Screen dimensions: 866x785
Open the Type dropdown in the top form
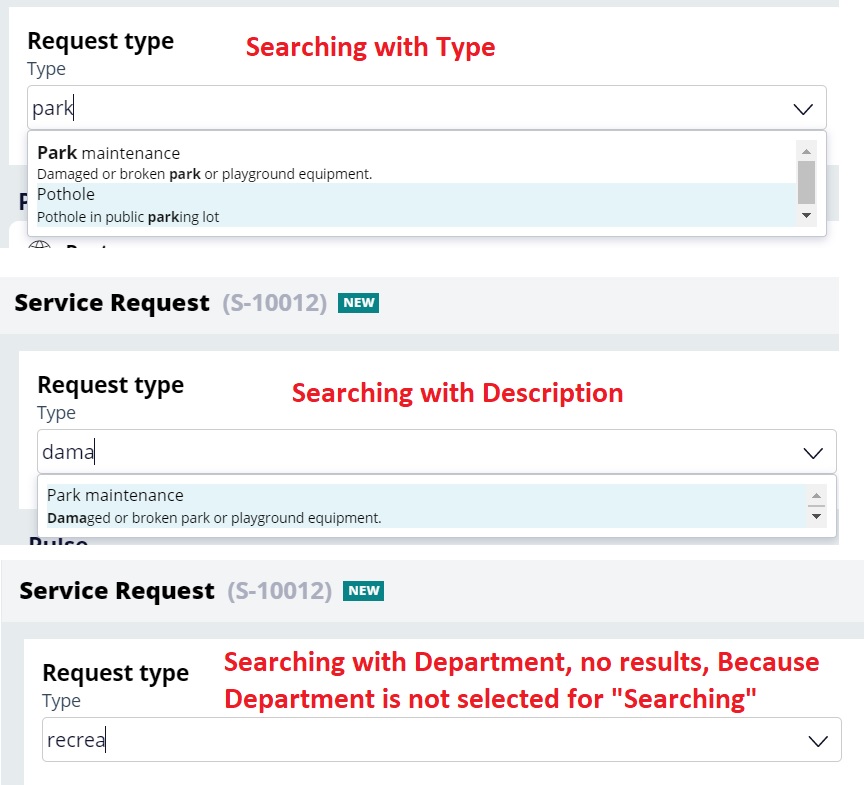(803, 107)
